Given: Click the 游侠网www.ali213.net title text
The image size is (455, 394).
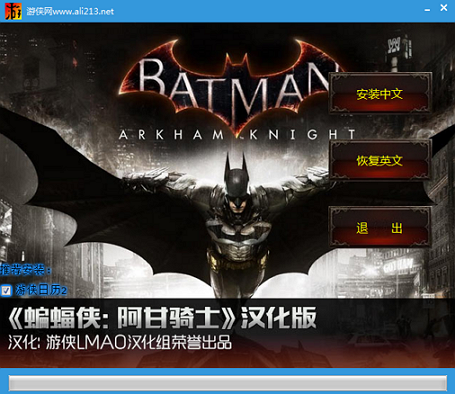Looking at the screenshot, I should [x=70, y=11].
